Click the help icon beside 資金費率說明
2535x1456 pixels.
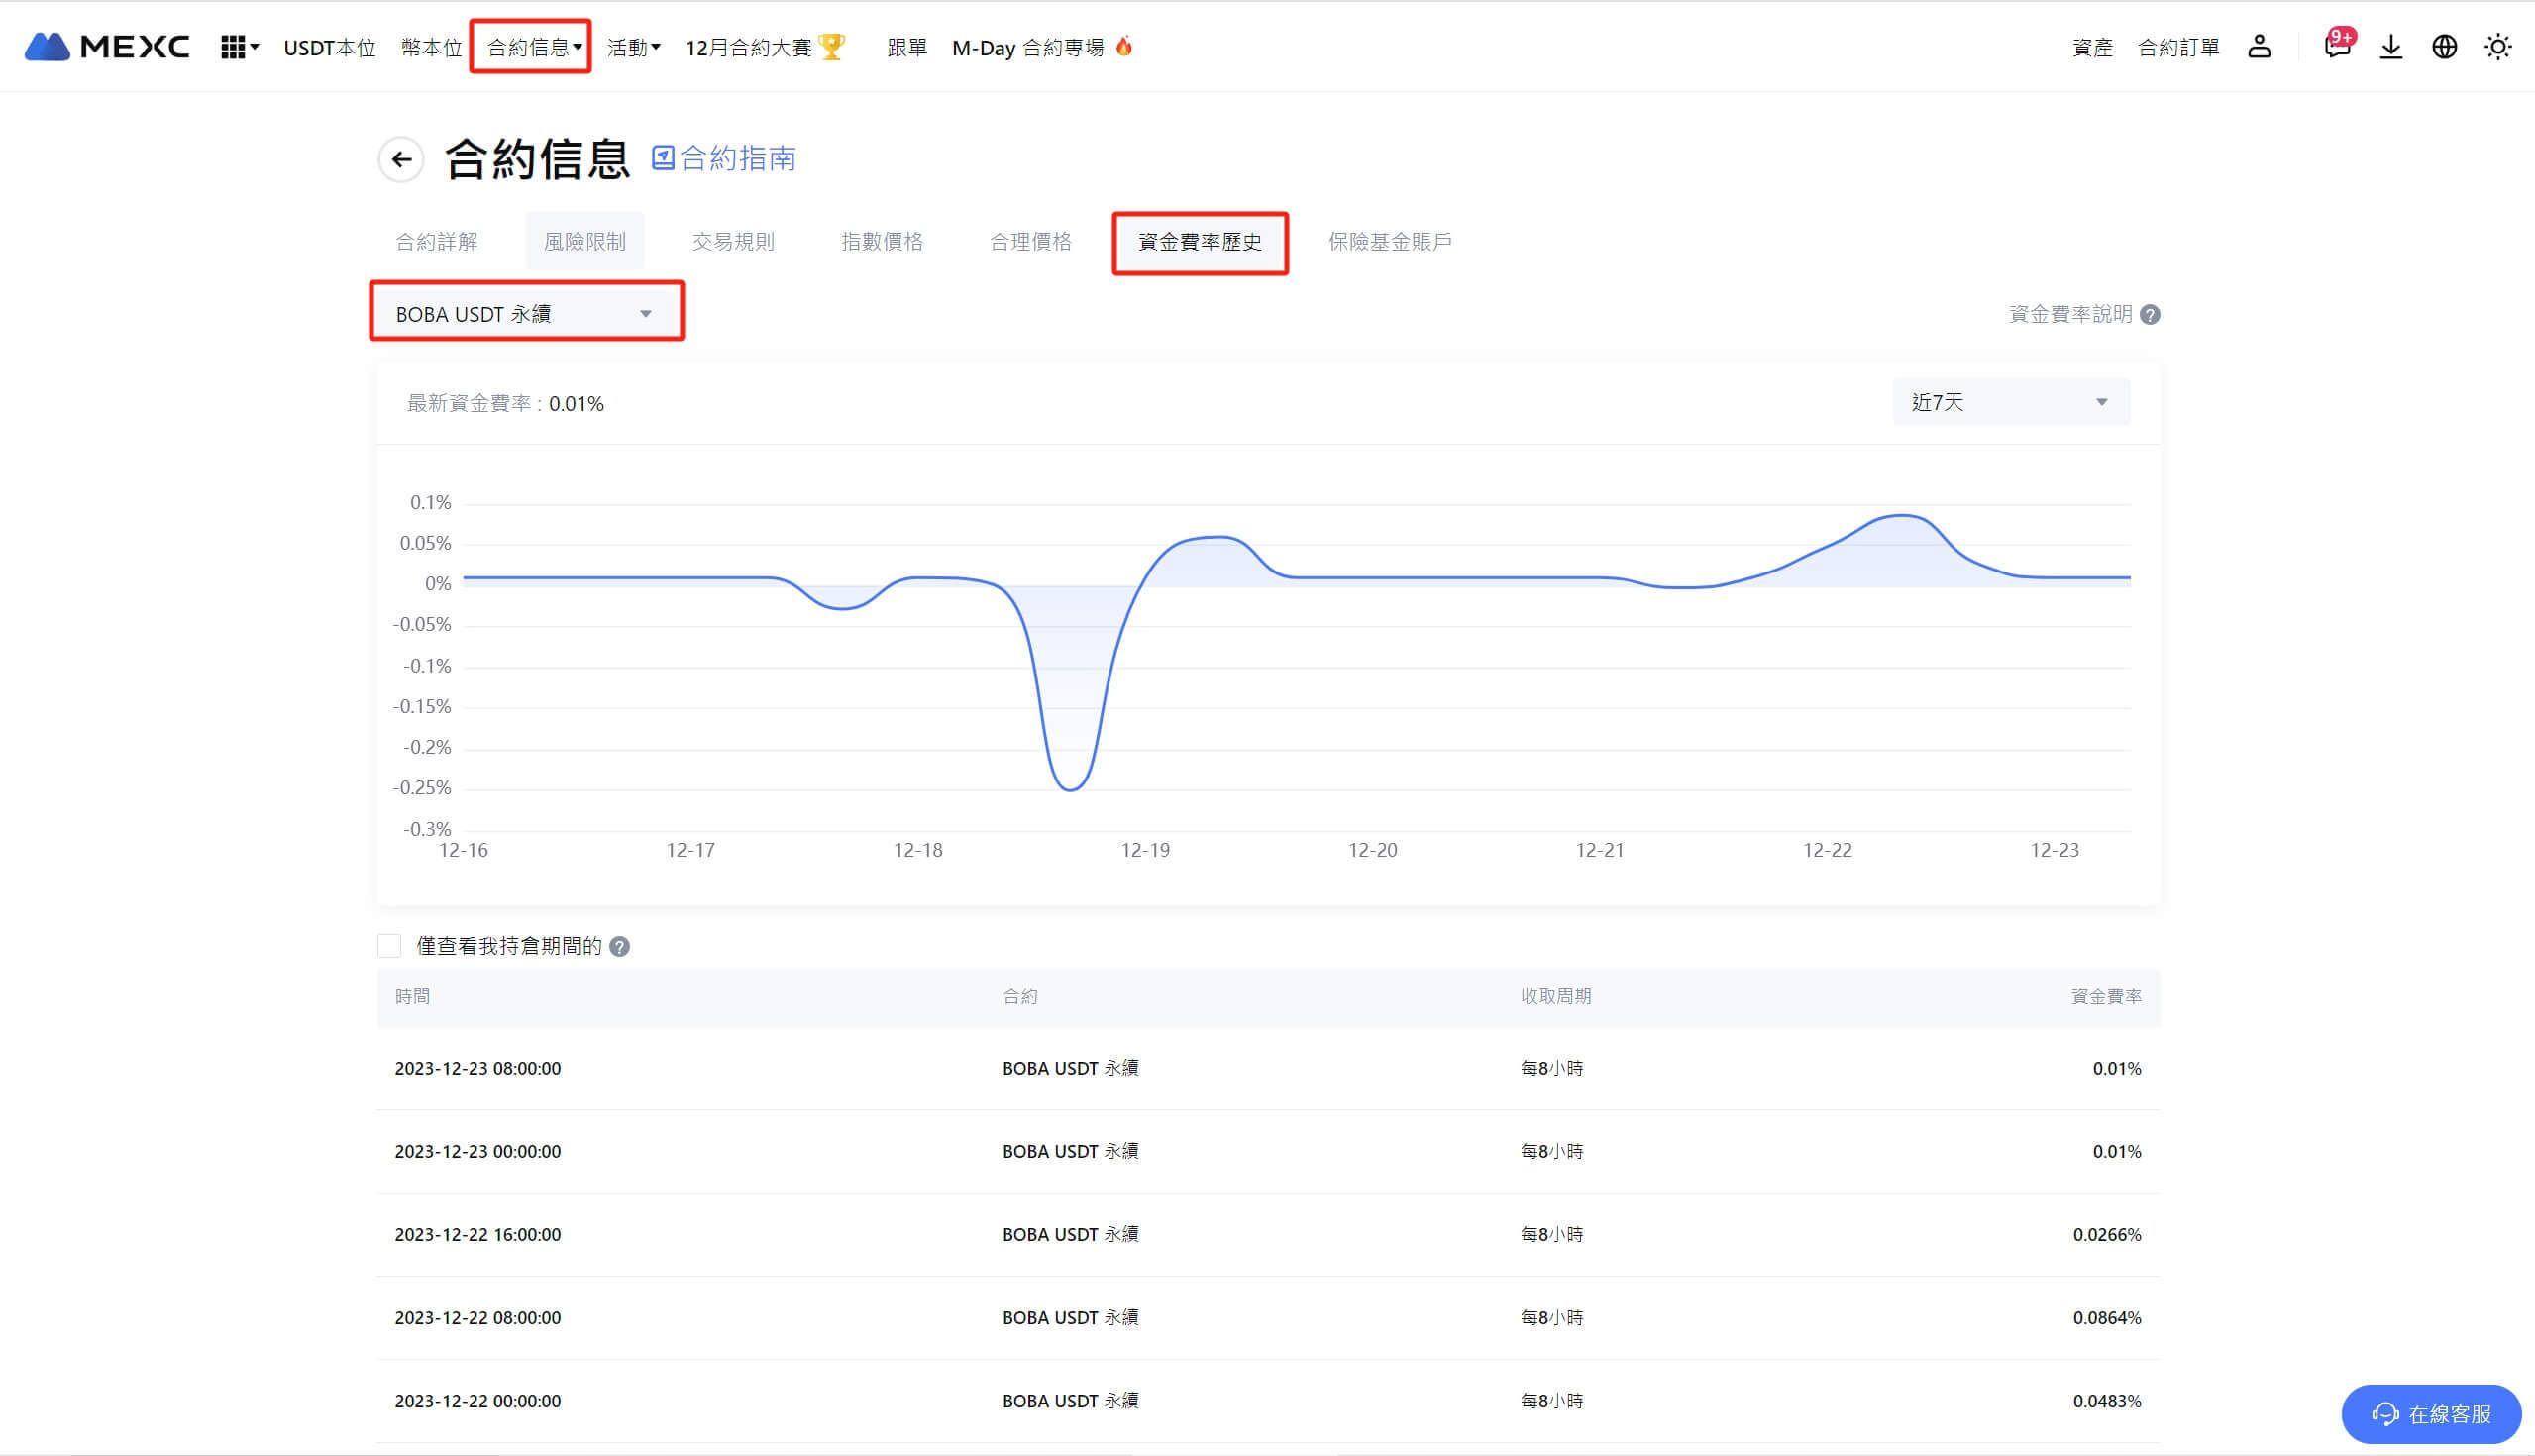click(x=2151, y=315)
